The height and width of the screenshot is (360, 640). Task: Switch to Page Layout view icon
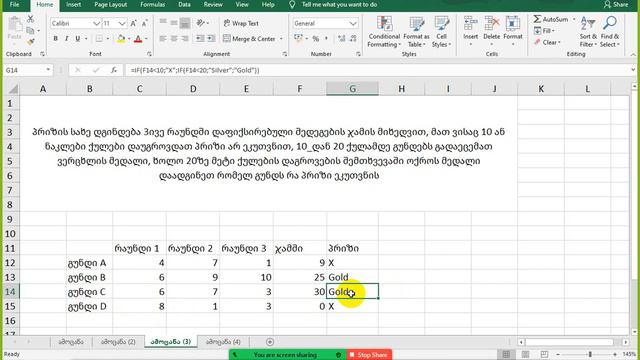[525, 354]
